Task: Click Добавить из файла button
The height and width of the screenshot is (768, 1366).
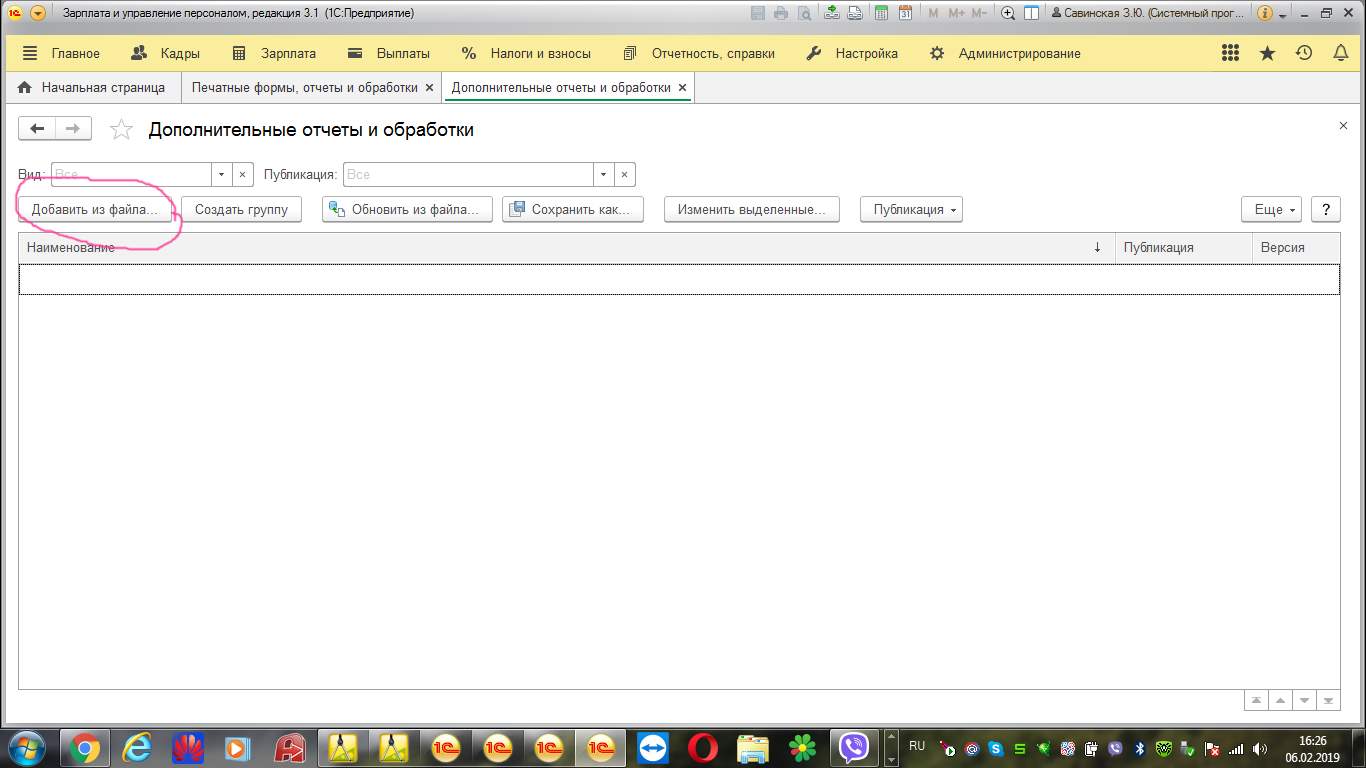Action: [x=95, y=209]
